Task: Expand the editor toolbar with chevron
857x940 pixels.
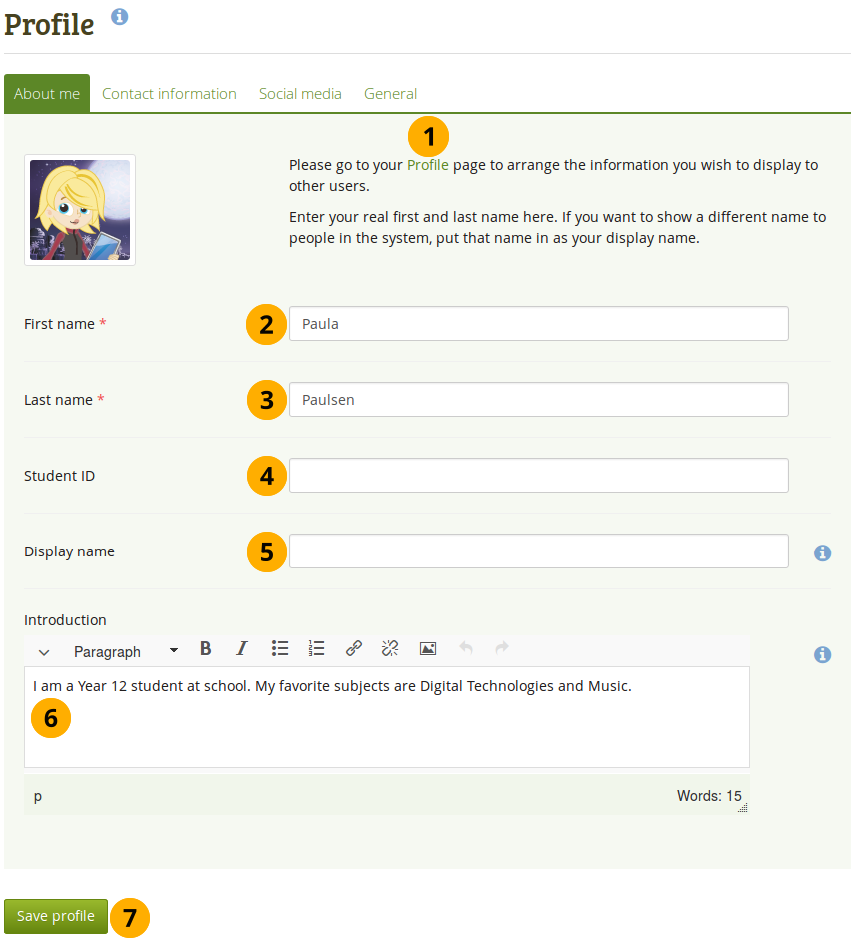Action: pos(44,652)
